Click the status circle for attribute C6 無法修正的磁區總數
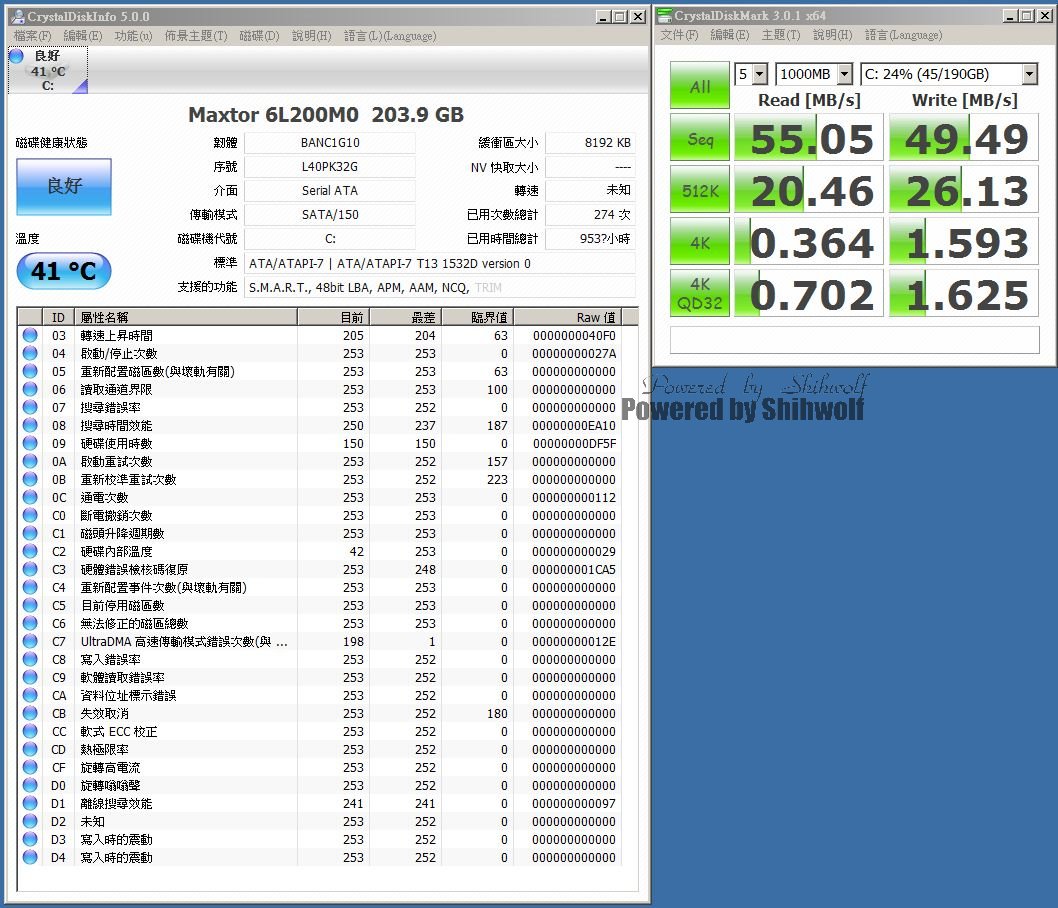Screen dimensions: 1058x908 pos(30,623)
